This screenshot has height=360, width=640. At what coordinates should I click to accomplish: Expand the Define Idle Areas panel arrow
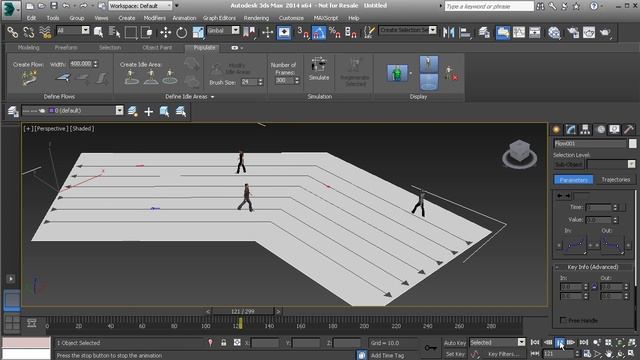(x=212, y=97)
